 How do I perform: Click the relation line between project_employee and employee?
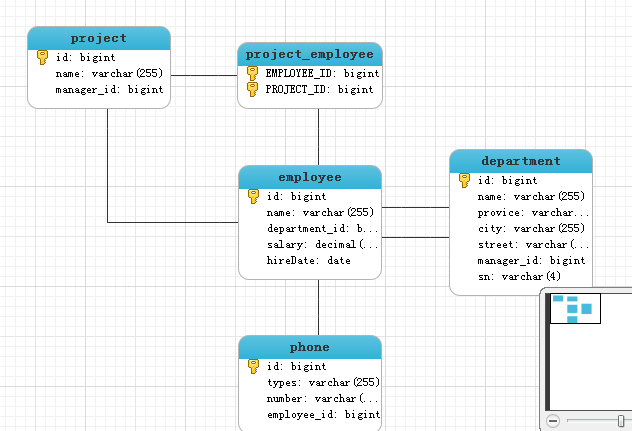[x=318, y=137]
